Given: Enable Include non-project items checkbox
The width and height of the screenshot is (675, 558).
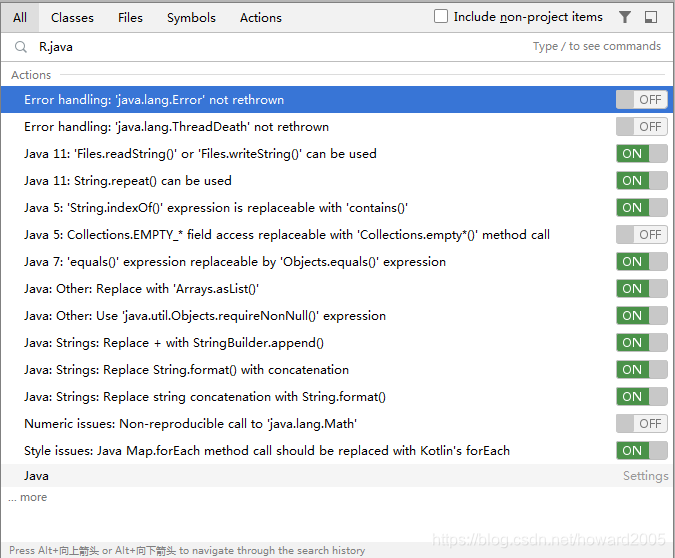Looking at the screenshot, I should [441, 16].
